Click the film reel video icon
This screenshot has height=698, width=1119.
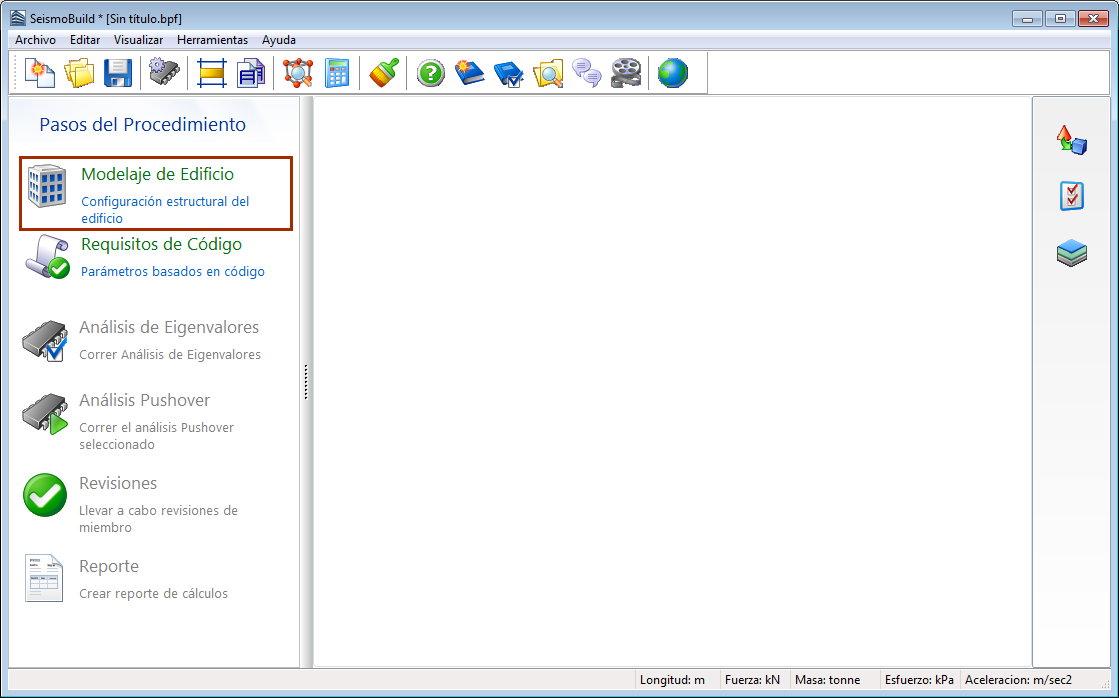(x=627, y=73)
